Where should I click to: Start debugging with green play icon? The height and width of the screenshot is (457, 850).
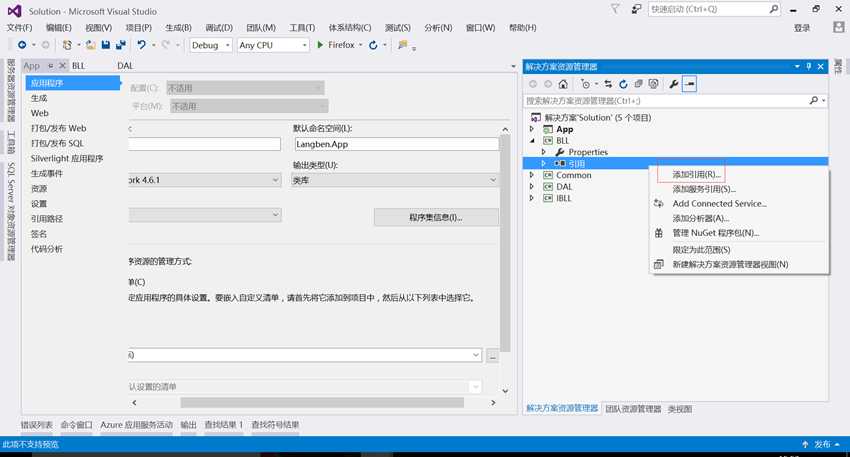(320, 45)
